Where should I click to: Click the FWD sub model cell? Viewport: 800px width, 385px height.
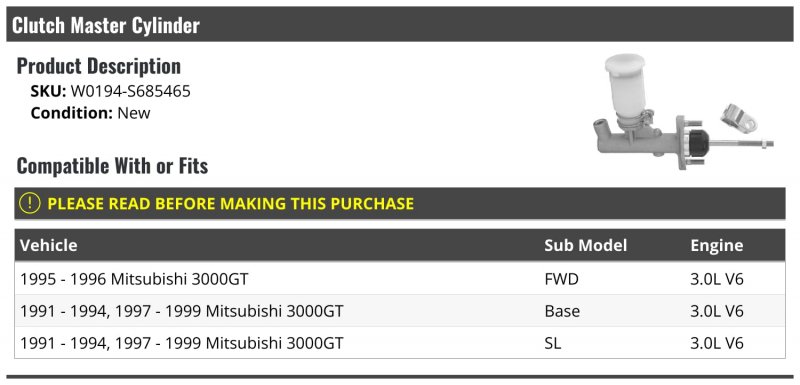click(562, 279)
